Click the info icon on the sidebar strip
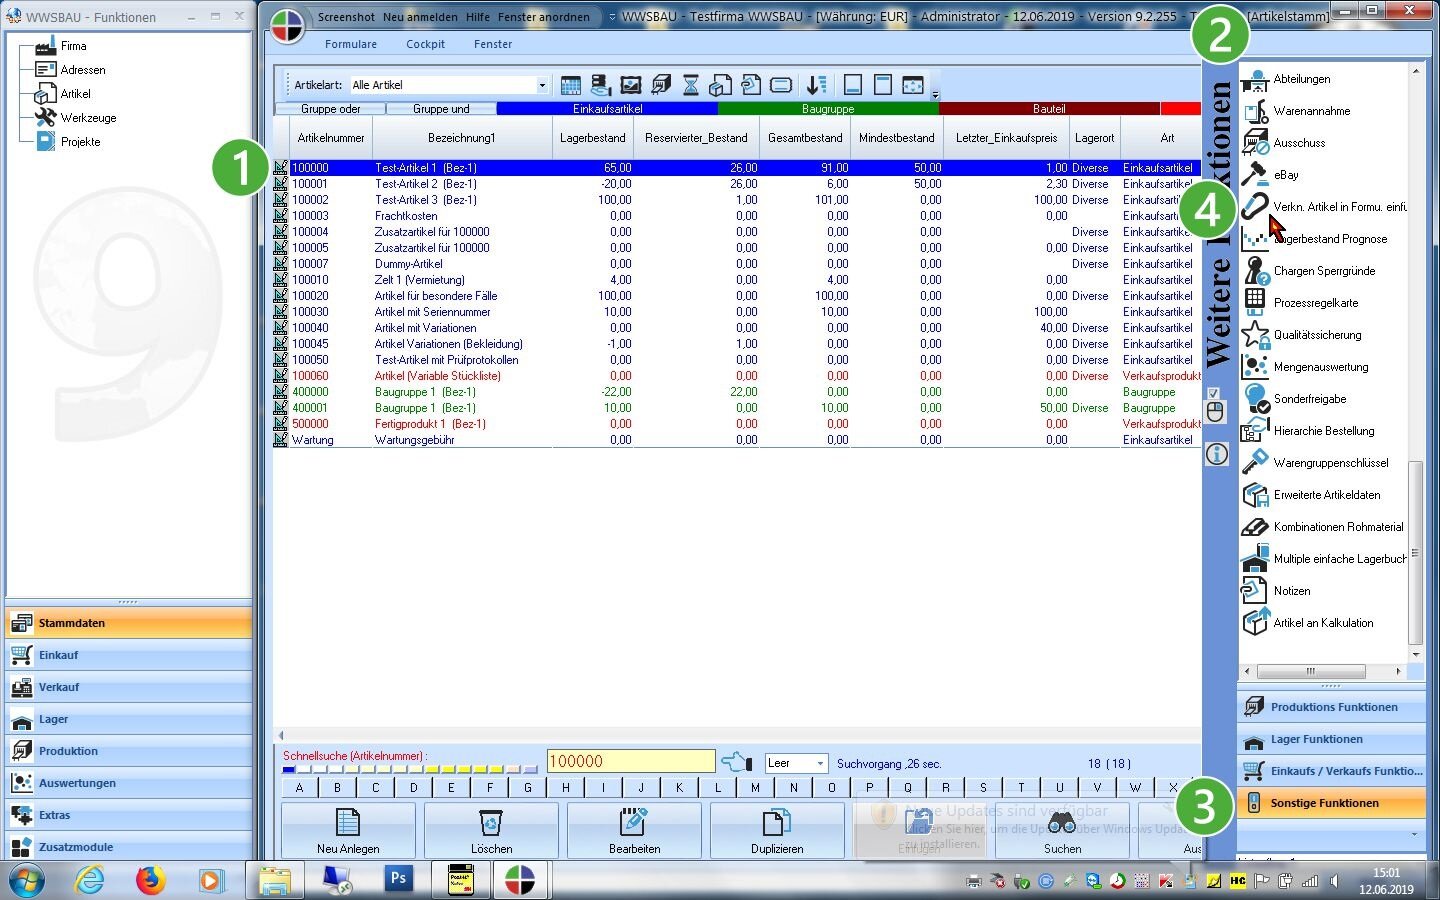This screenshot has width=1440, height=900. pyautogui.click(x=1216, y=454)
